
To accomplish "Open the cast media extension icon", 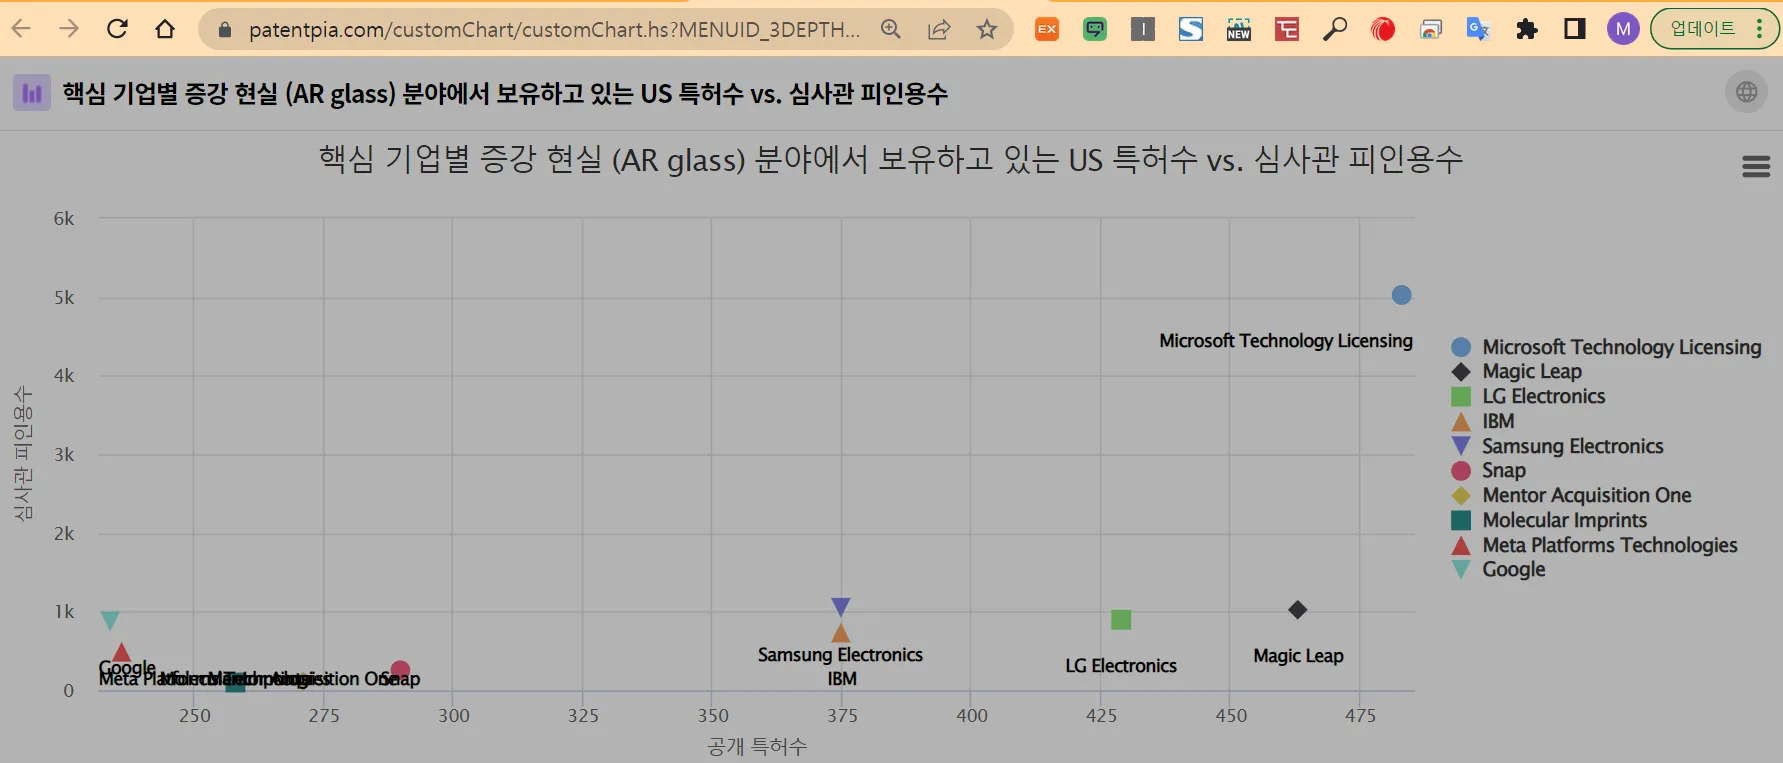I will pyautogui.click(x=1431, y=29).
